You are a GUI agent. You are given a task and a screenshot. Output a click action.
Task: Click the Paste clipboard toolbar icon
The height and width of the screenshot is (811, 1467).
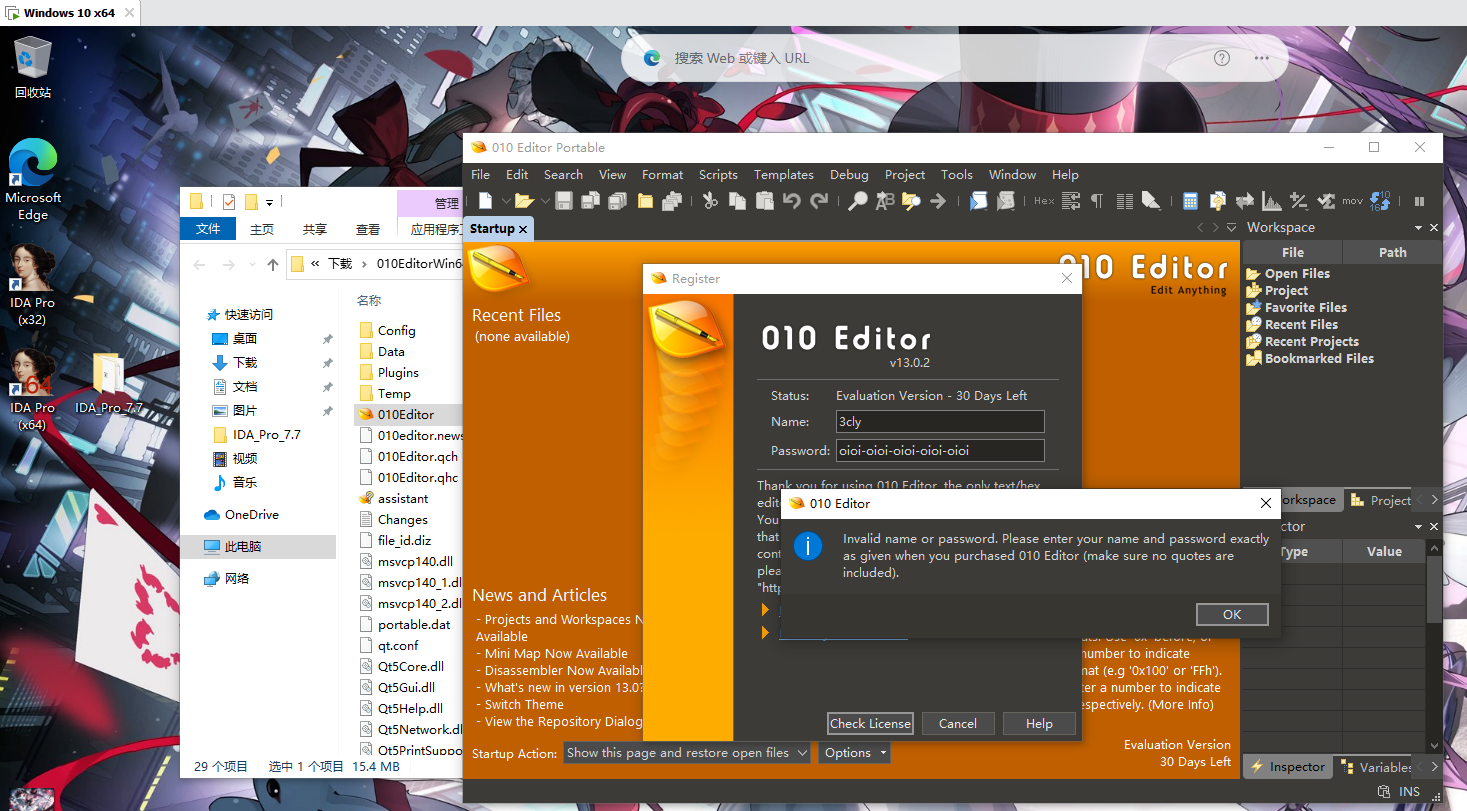[x=765, y=201]
